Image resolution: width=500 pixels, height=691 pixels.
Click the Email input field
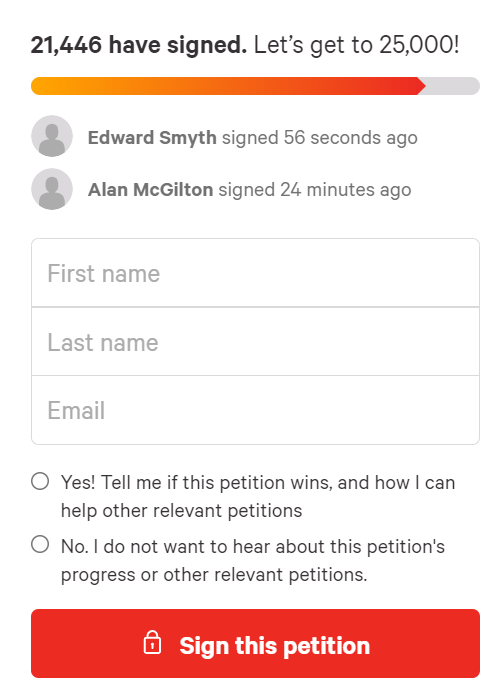tap(255, 410)
